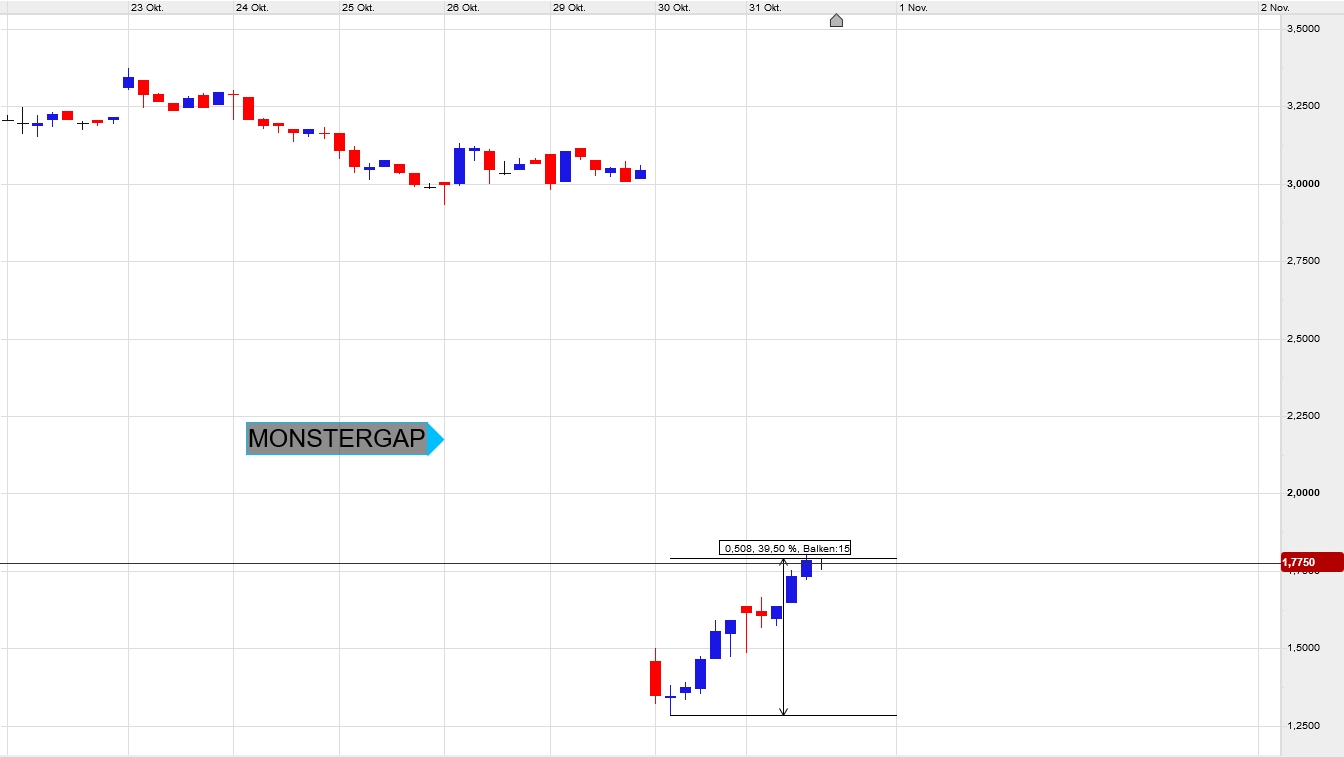Click the 2,2500 price axis label
Screen dimensions: 1344x757
[x=1303, y=416]
